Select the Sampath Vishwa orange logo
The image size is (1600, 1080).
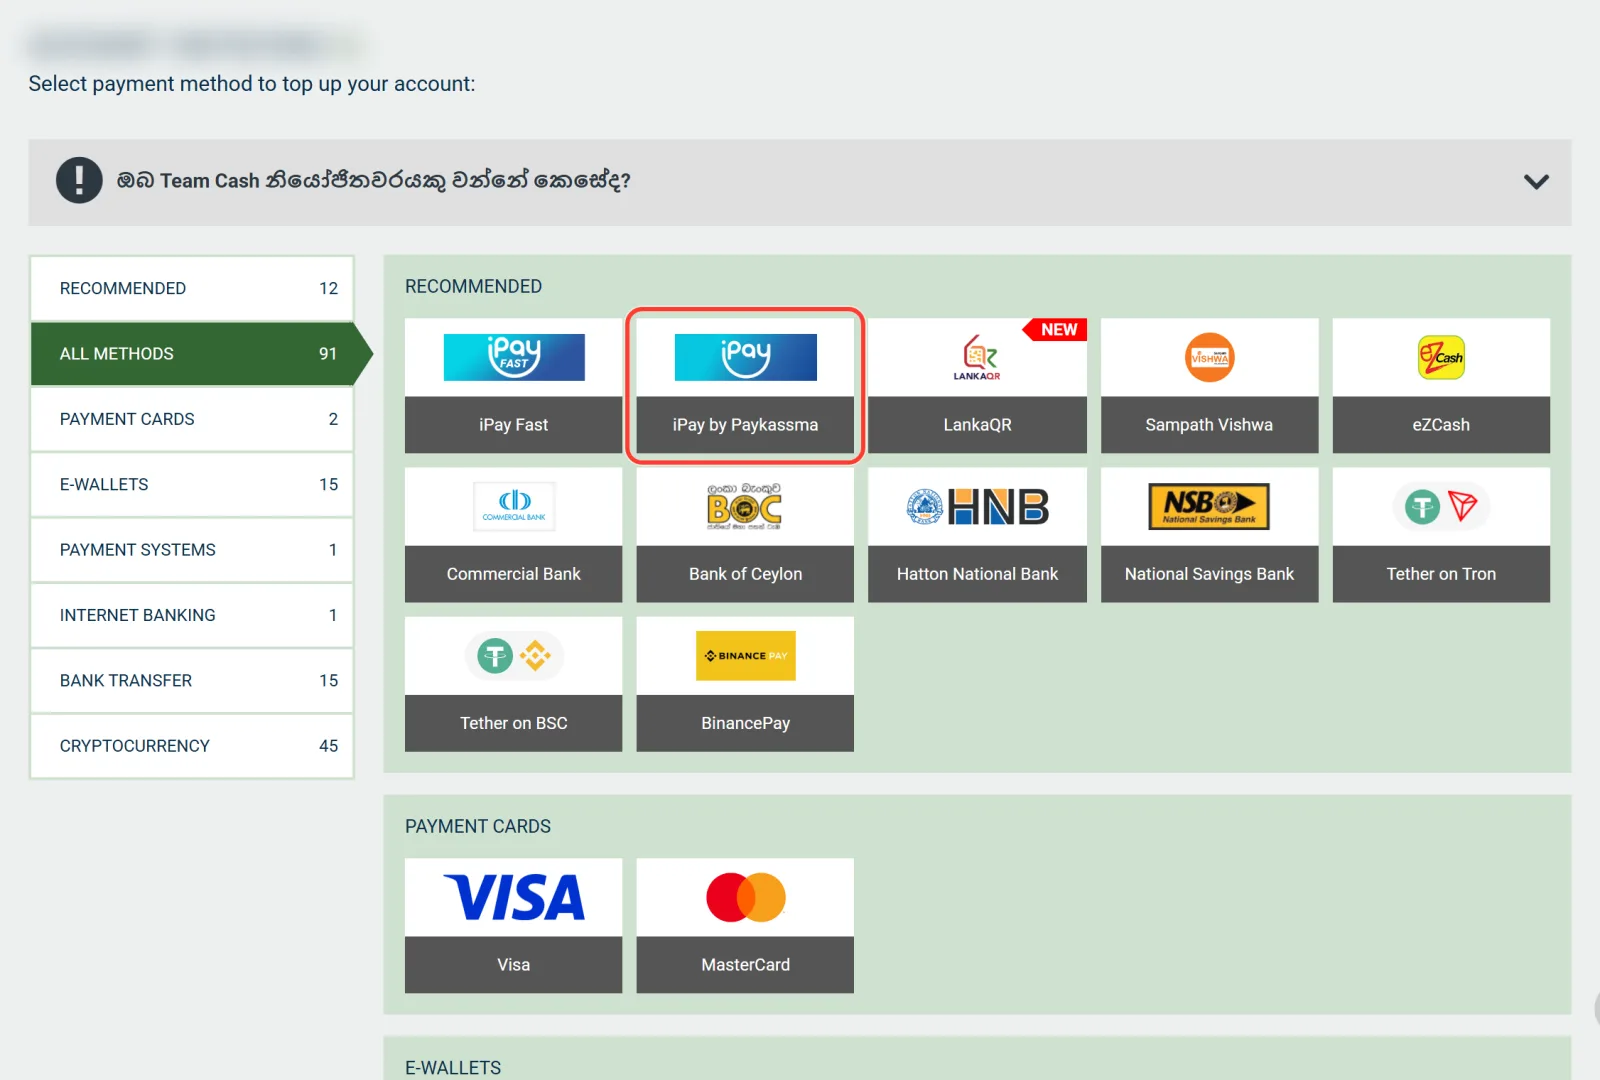(1210, 357)
